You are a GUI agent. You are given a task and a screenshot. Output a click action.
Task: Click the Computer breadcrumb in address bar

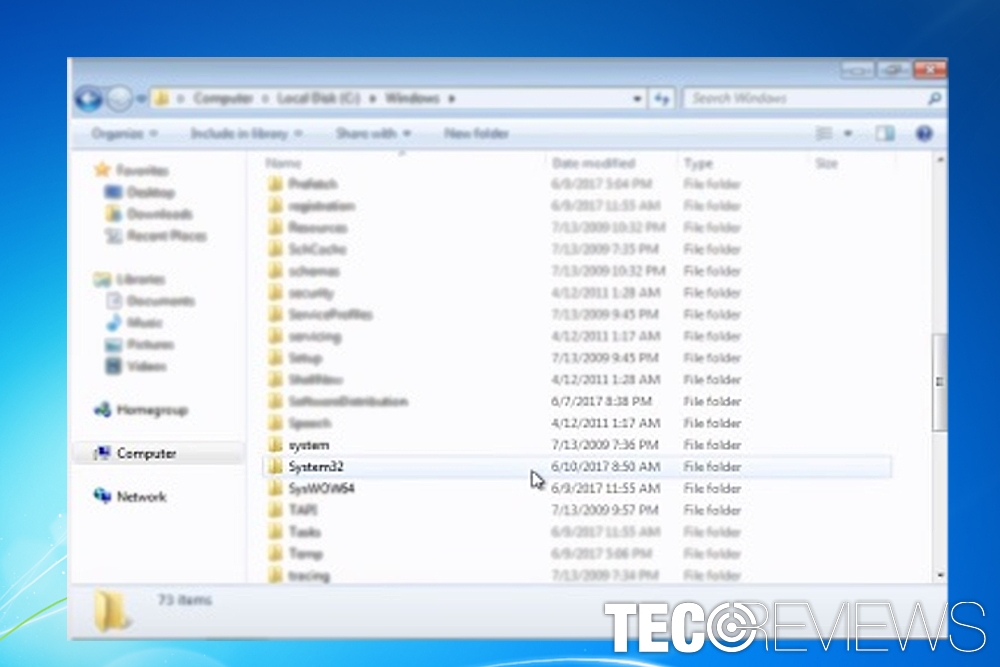click(x=223, y=98)
